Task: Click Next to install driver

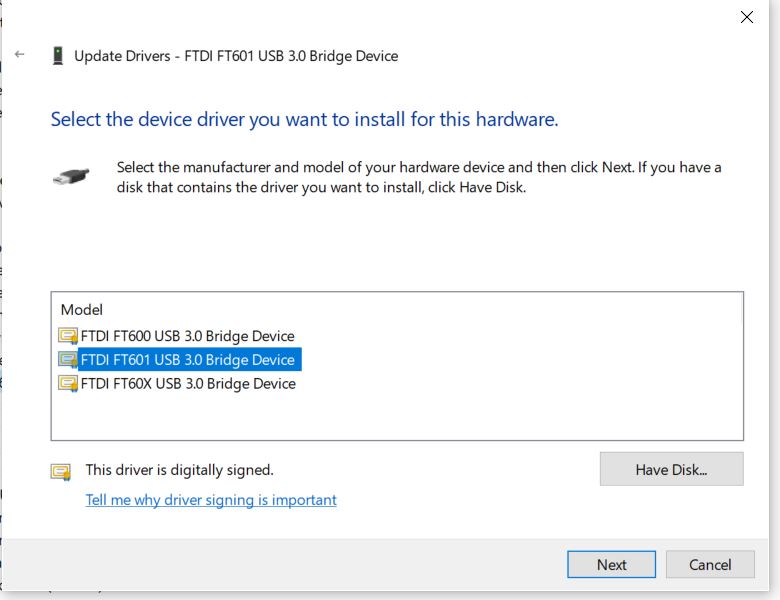Action: point(611,565)
